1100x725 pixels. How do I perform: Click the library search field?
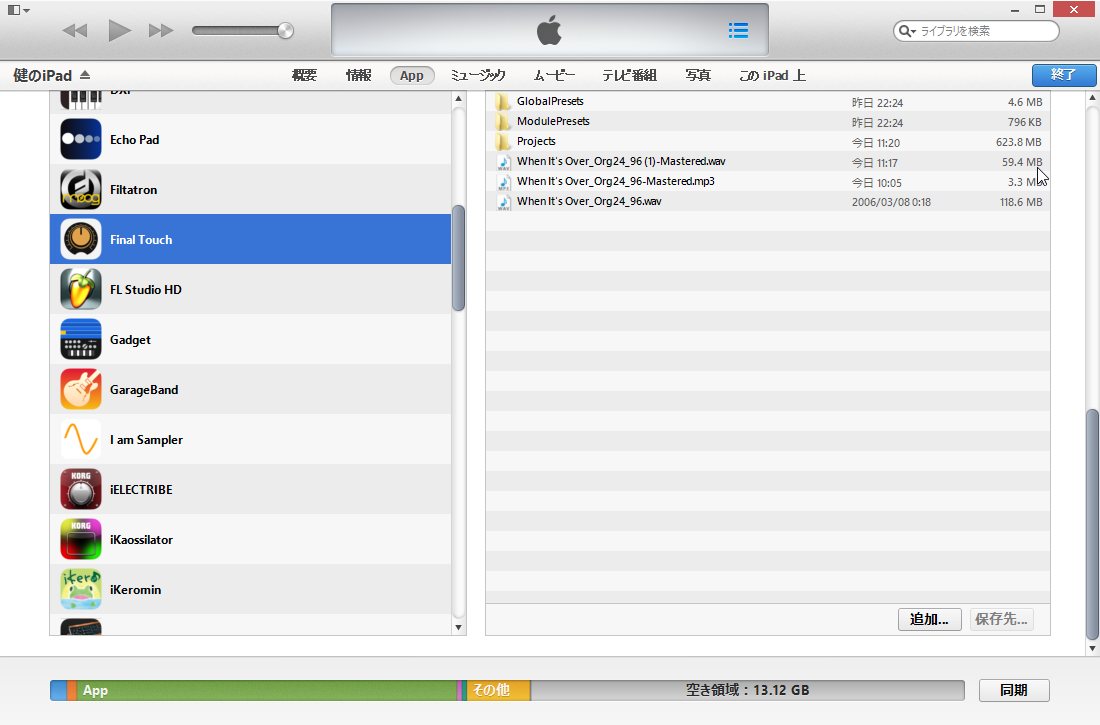coord(976,31)
